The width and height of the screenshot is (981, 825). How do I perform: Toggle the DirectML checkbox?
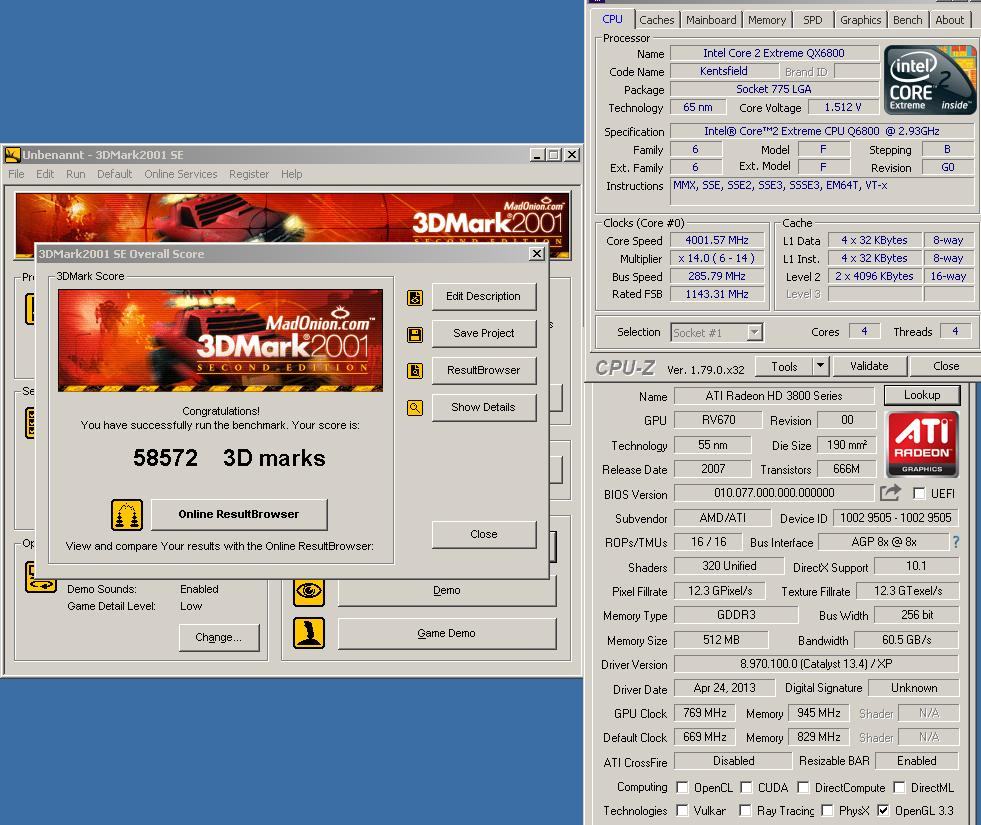point(899,787)
